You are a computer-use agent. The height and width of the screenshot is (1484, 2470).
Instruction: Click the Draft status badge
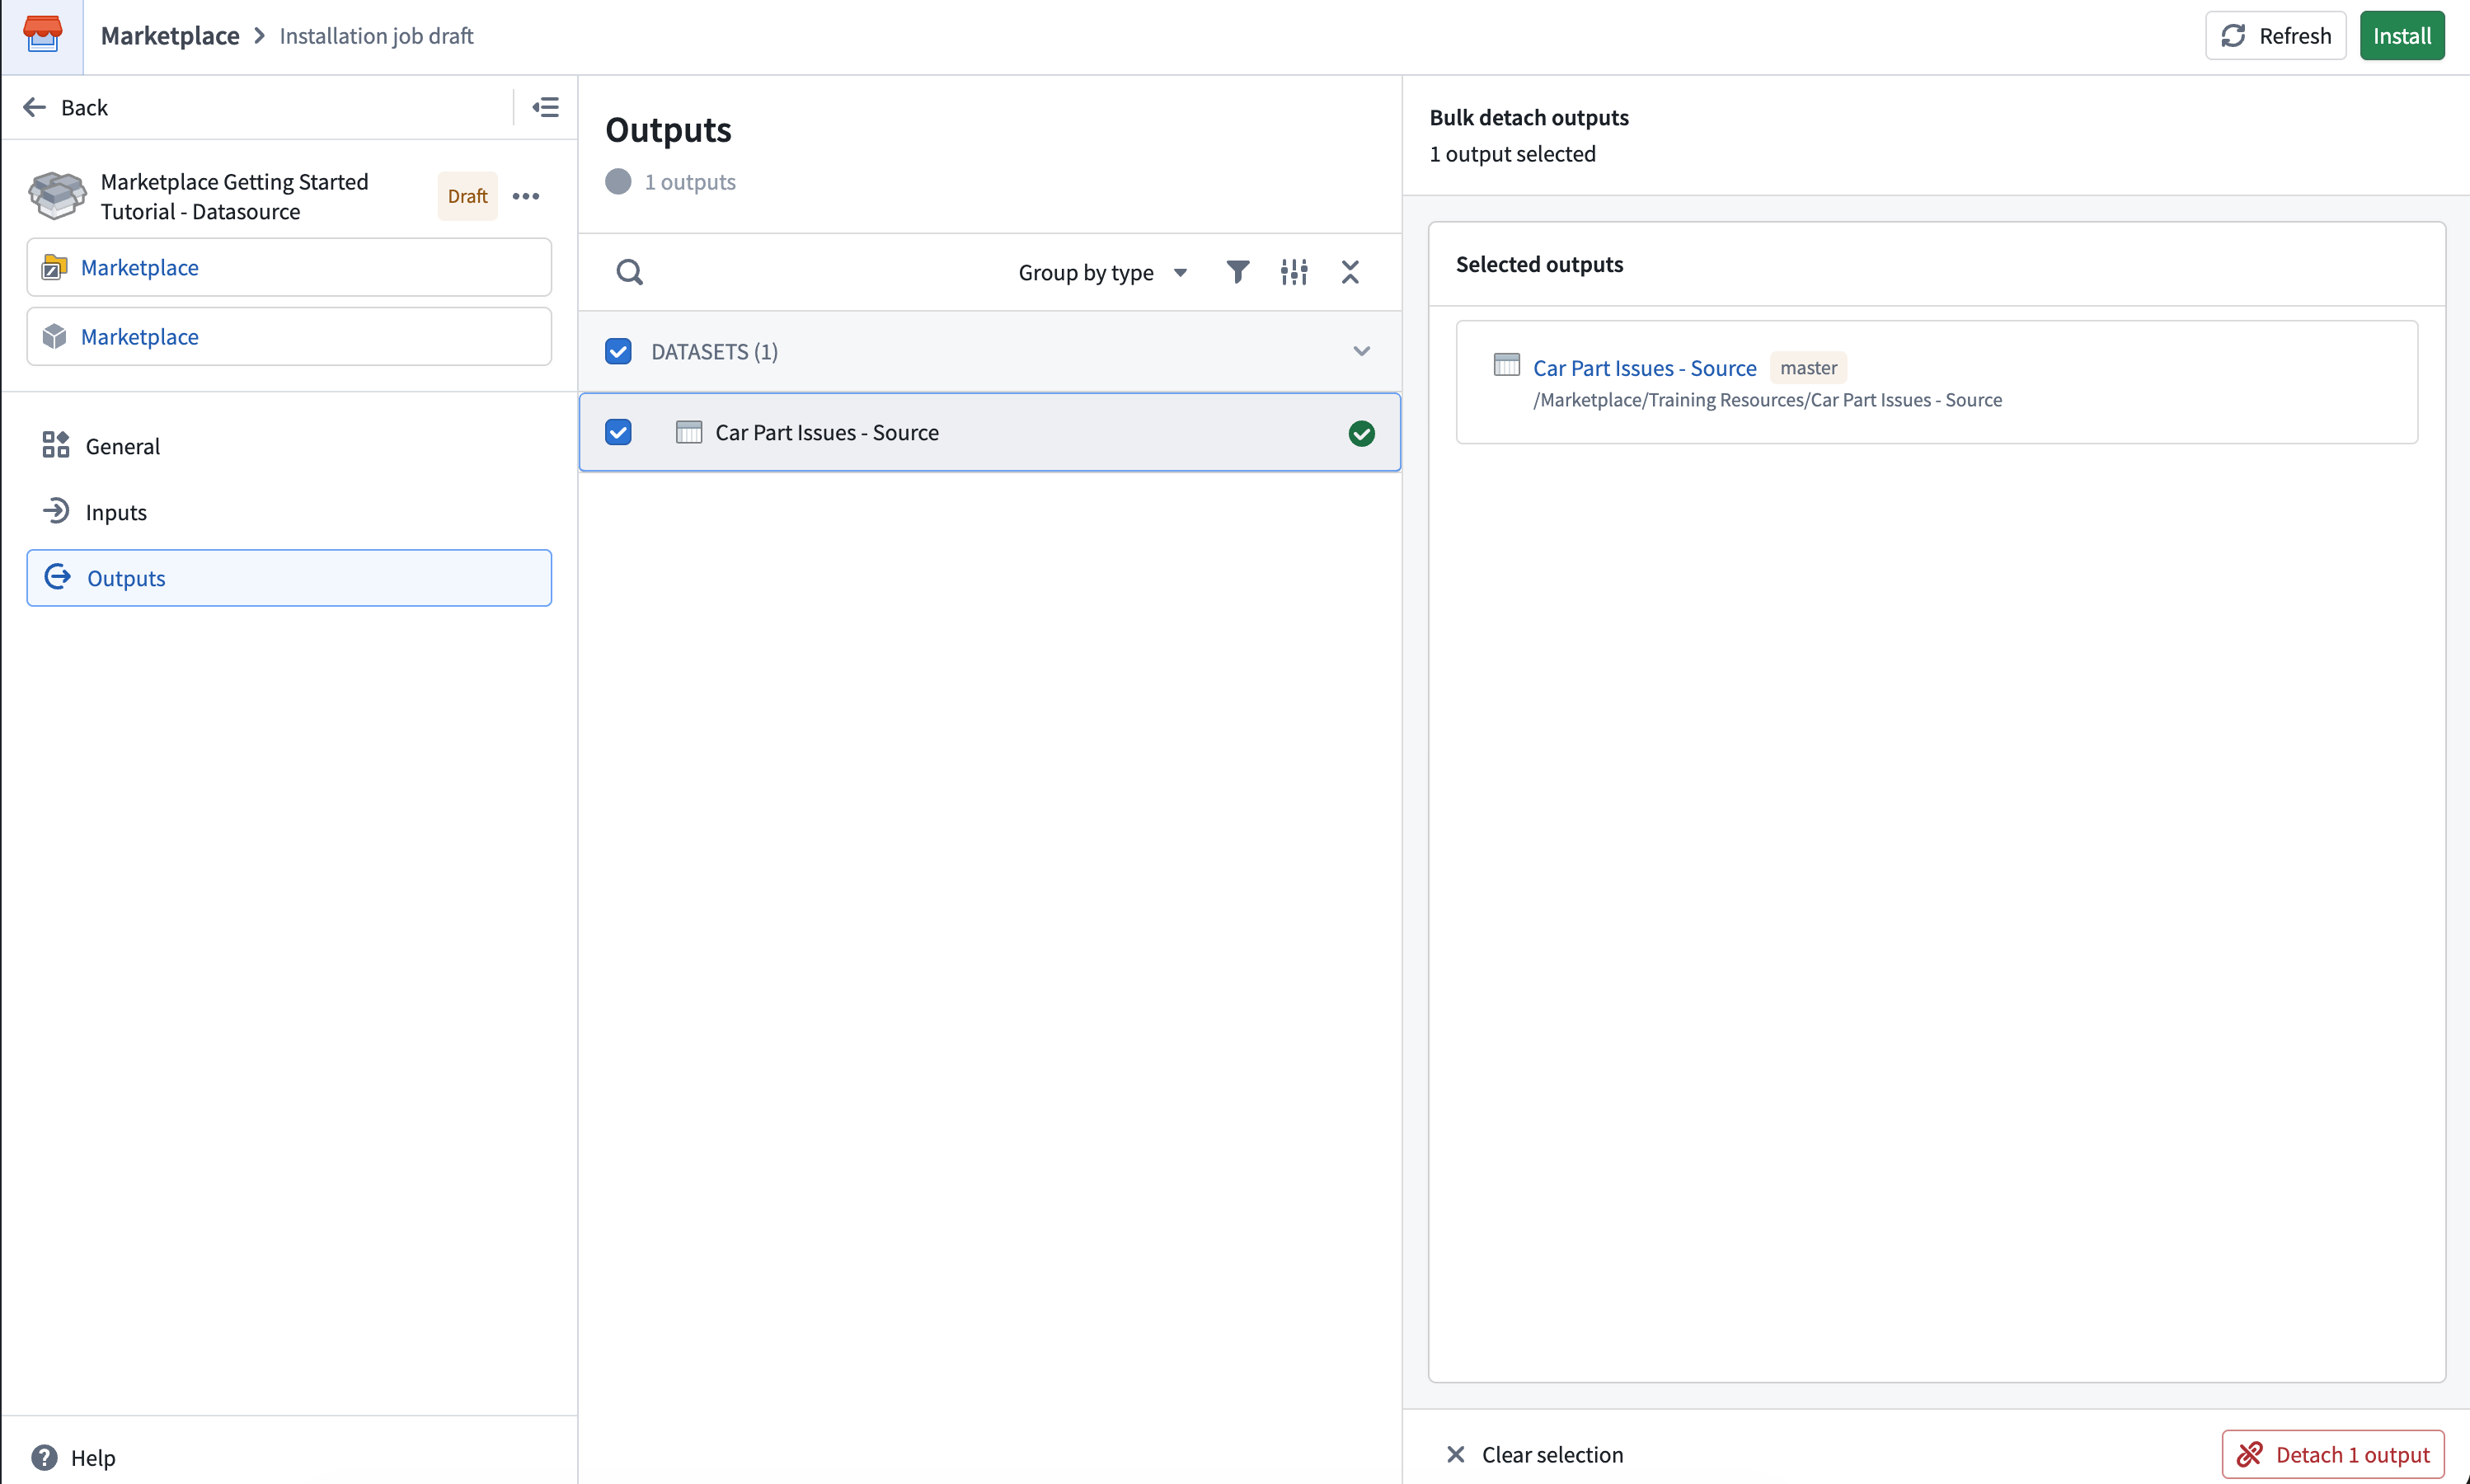(x=467, y=196)
